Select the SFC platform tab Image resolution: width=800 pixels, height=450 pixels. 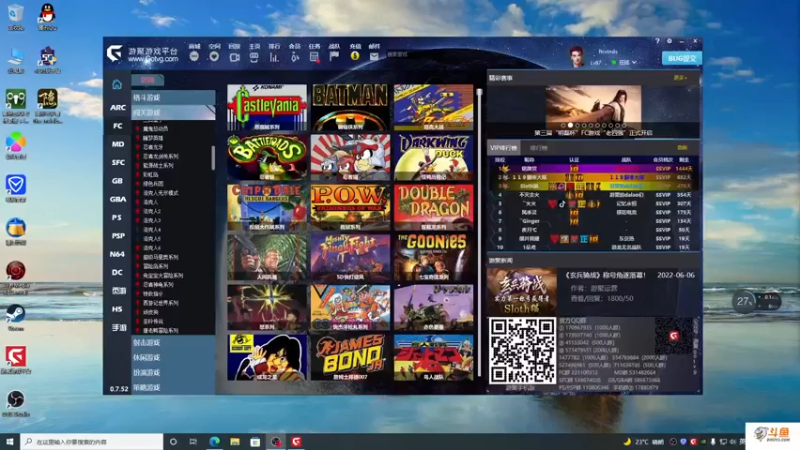(118, 162)
